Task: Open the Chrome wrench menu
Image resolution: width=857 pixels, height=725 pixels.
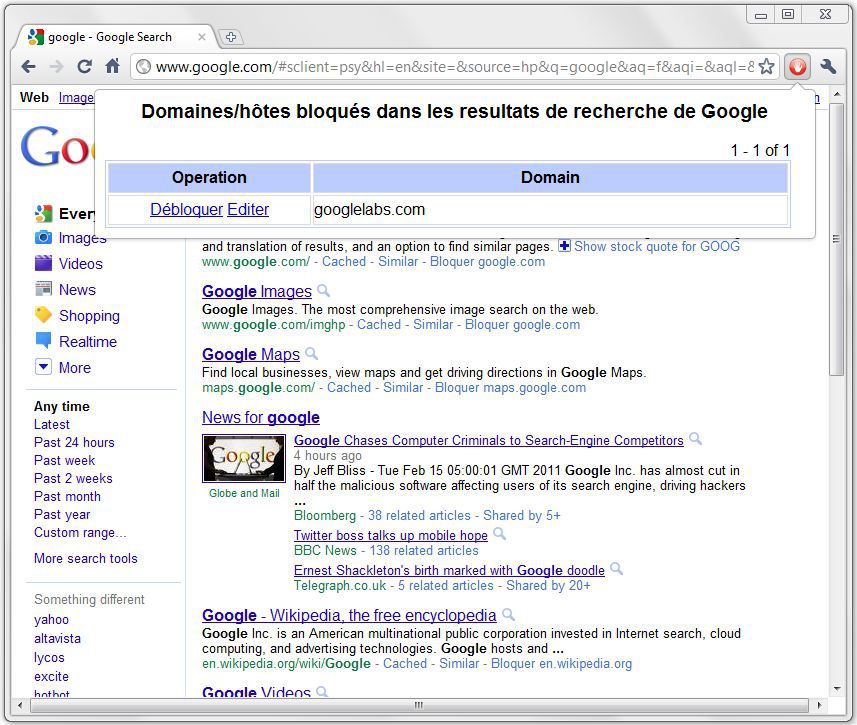Action: tap(828, 67)
